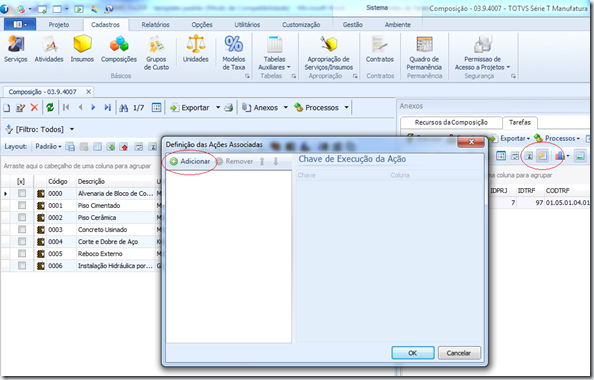Select the Tarefas tab
Viewport: 594px width, 380px height.
[519, 122]
